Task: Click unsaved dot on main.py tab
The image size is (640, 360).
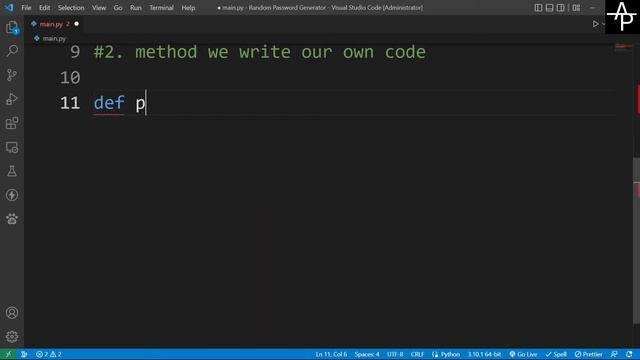Action: [76, 24]
